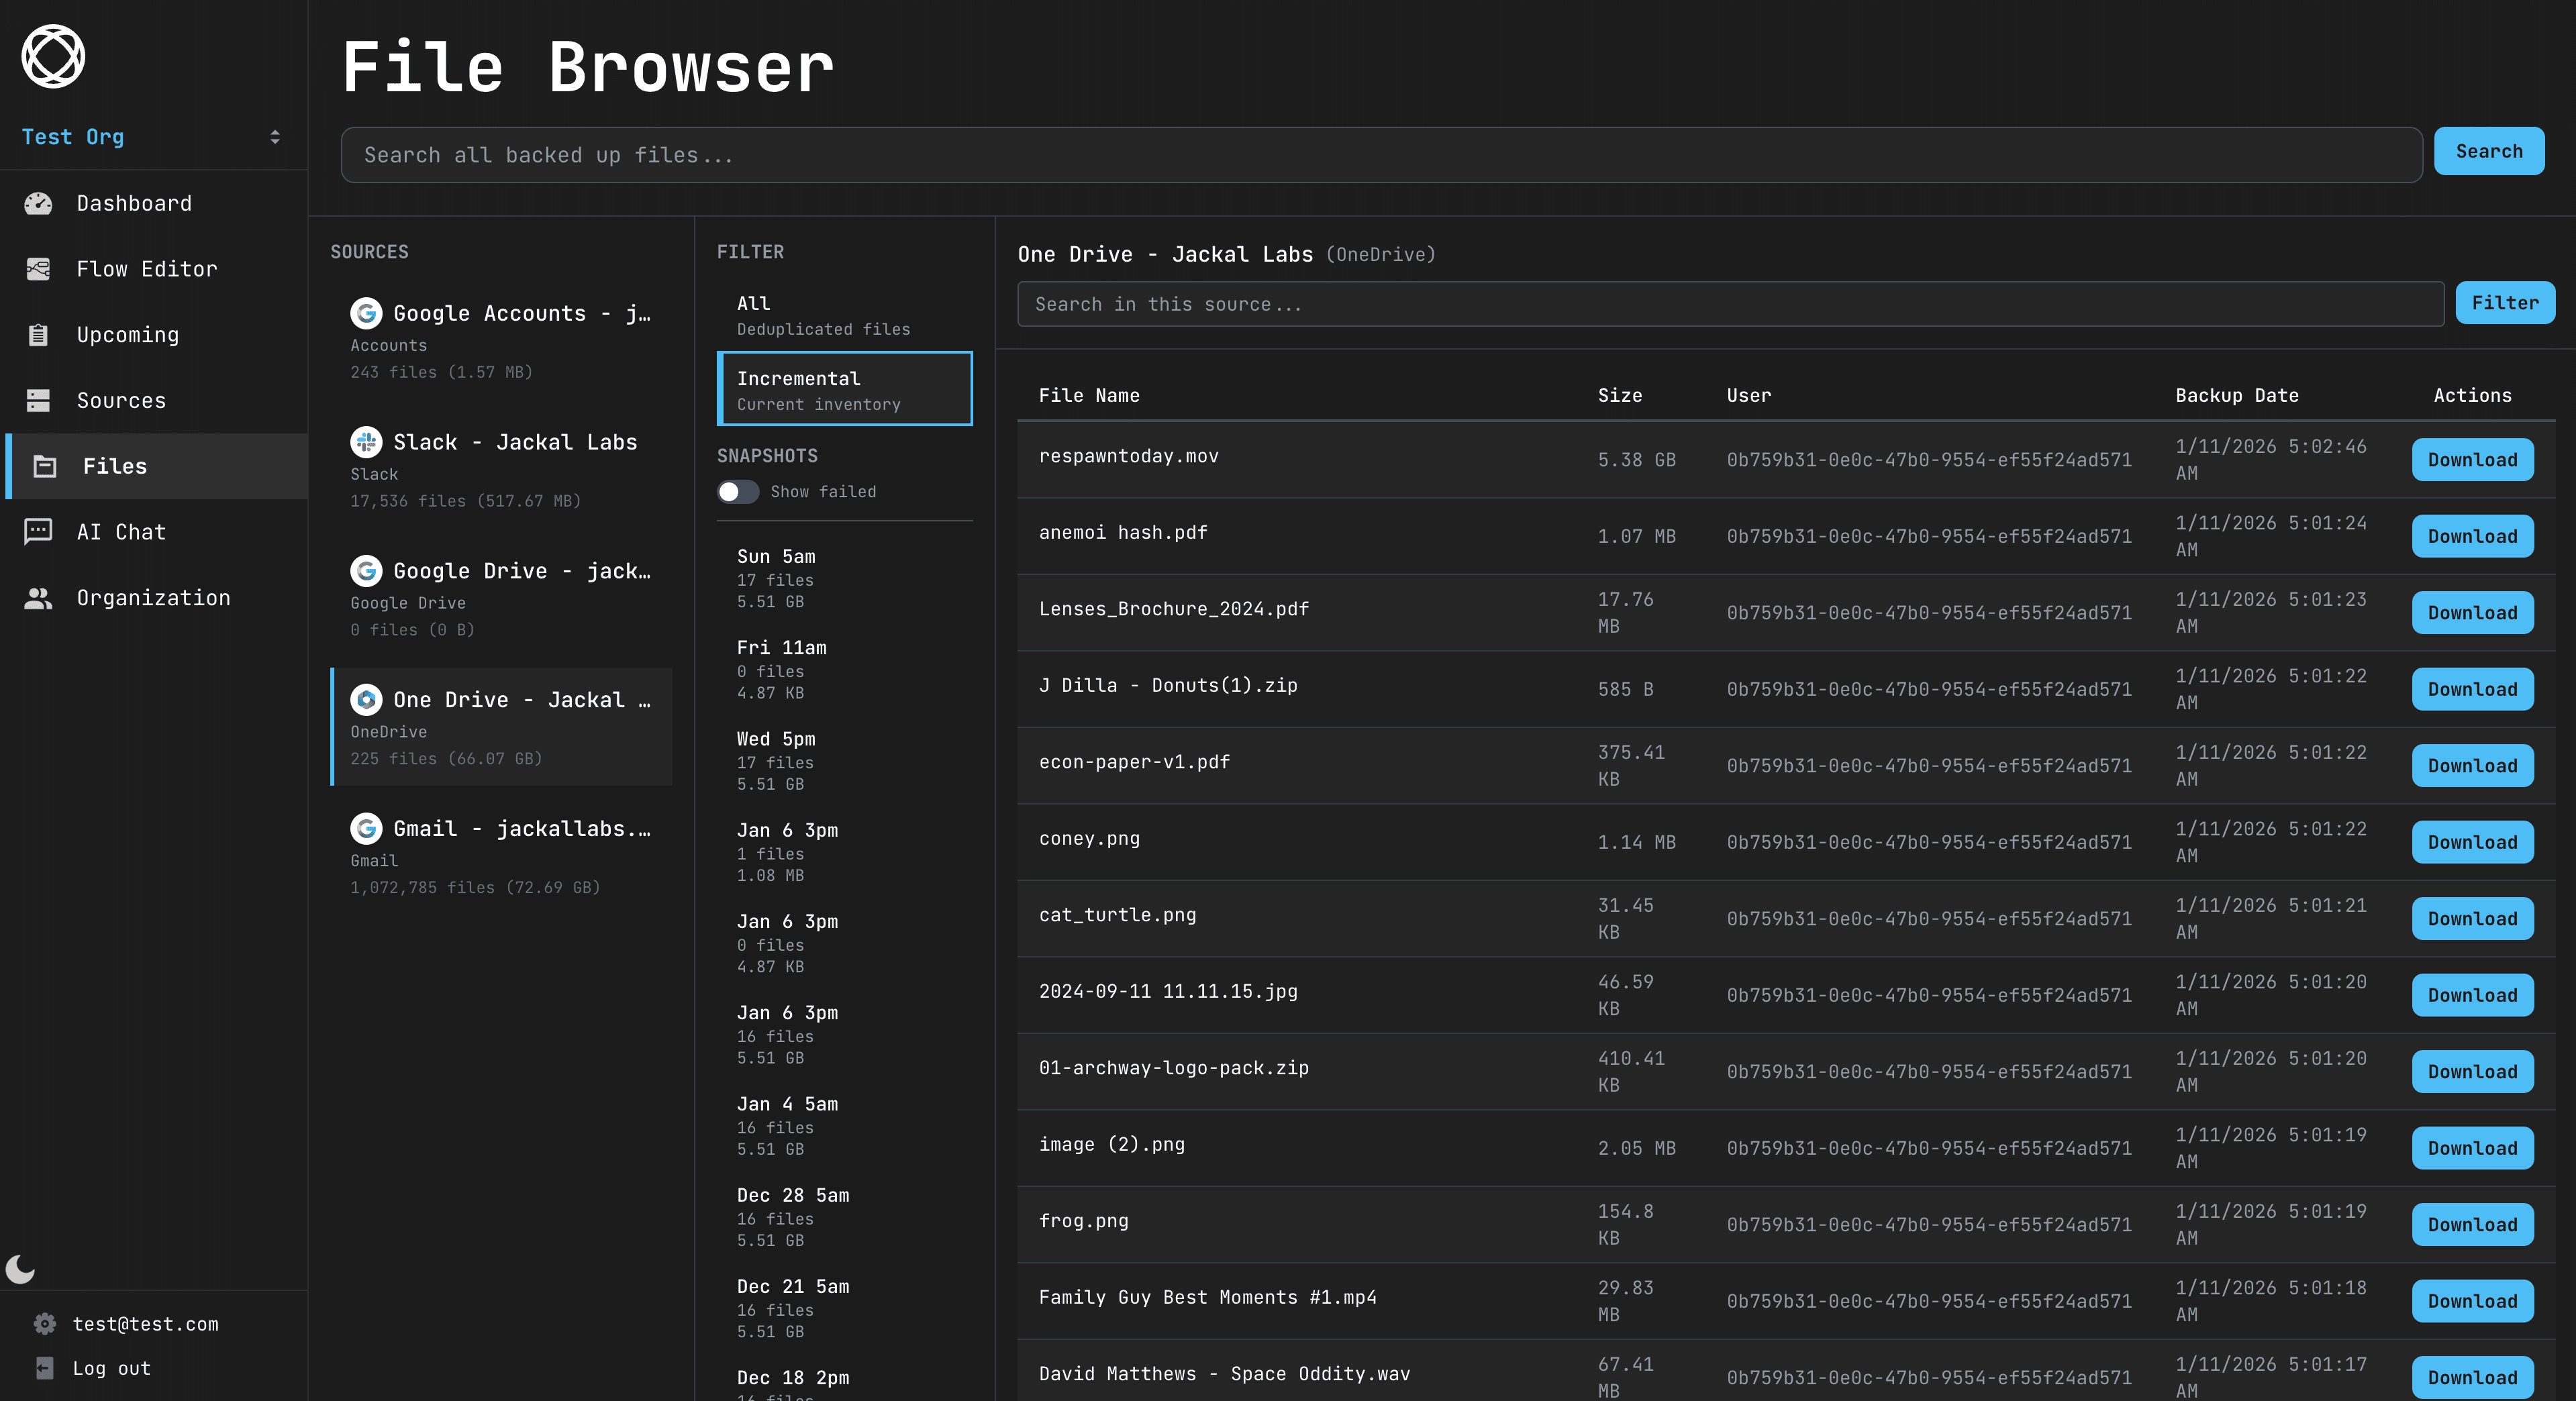Click the Organization people icon

click(x=38, y=598)
